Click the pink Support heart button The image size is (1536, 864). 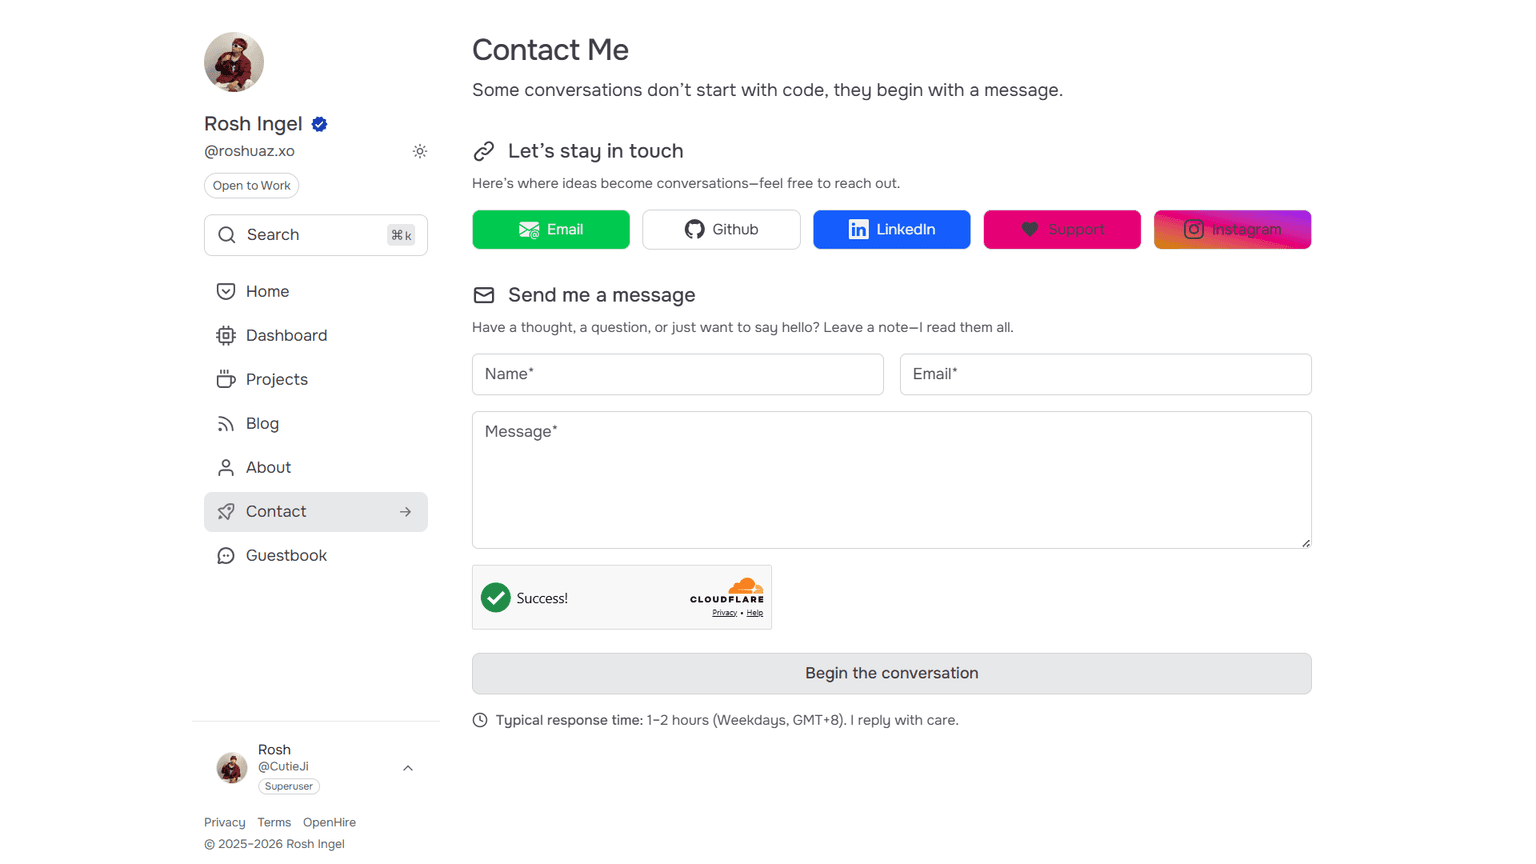pyautogui.click(x=1062, y=229)
